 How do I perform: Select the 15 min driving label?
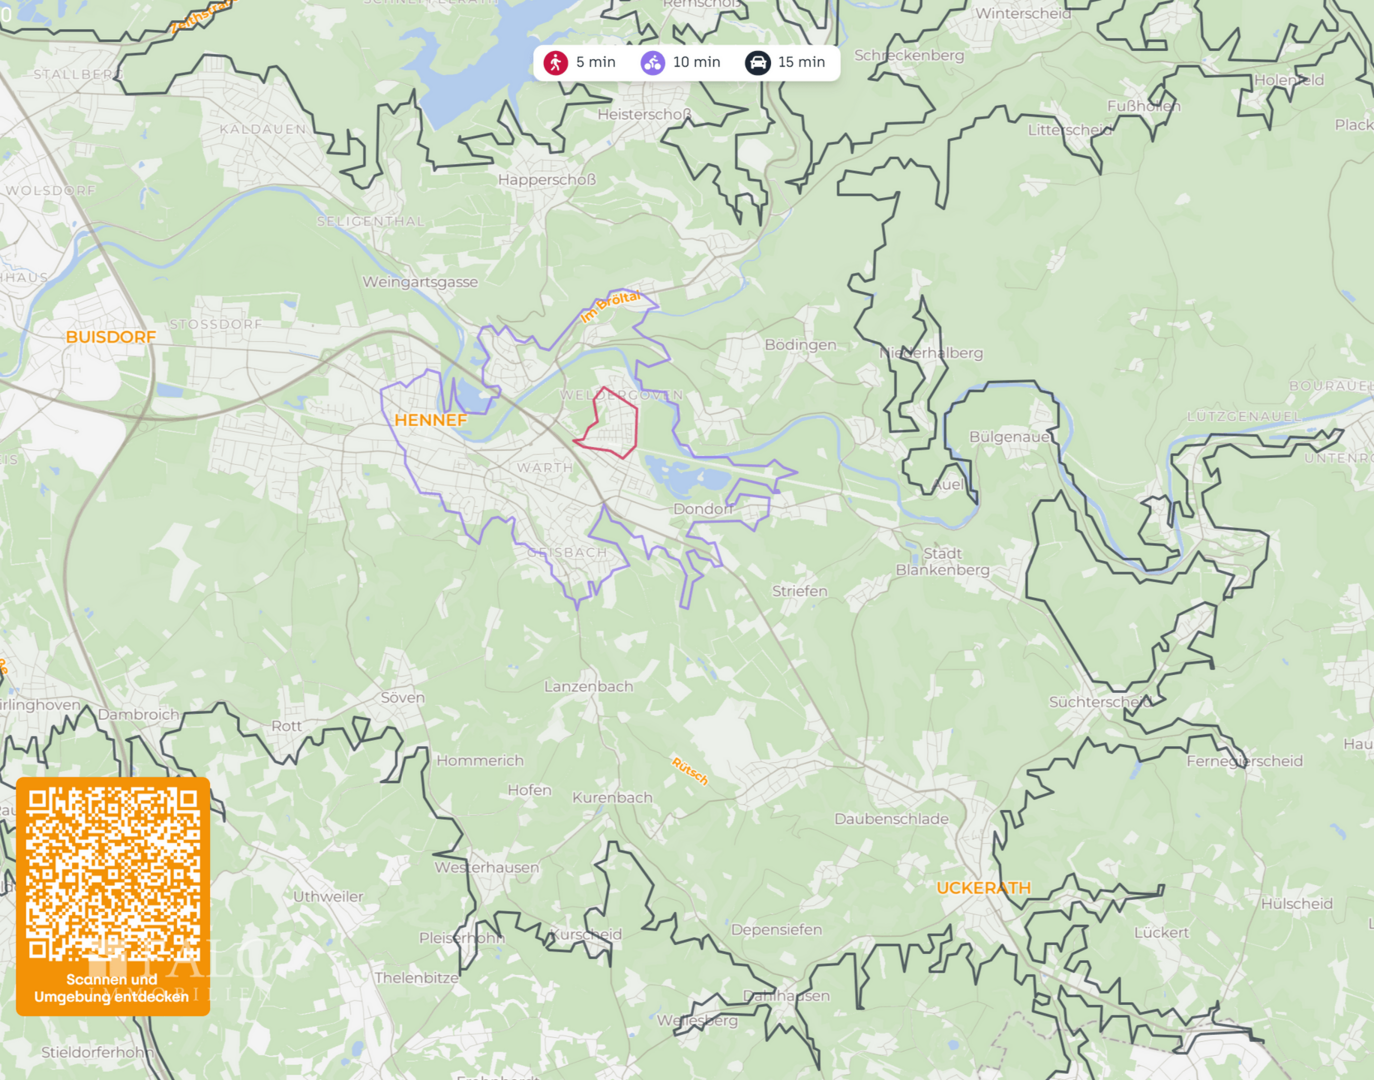click(802, 62)
